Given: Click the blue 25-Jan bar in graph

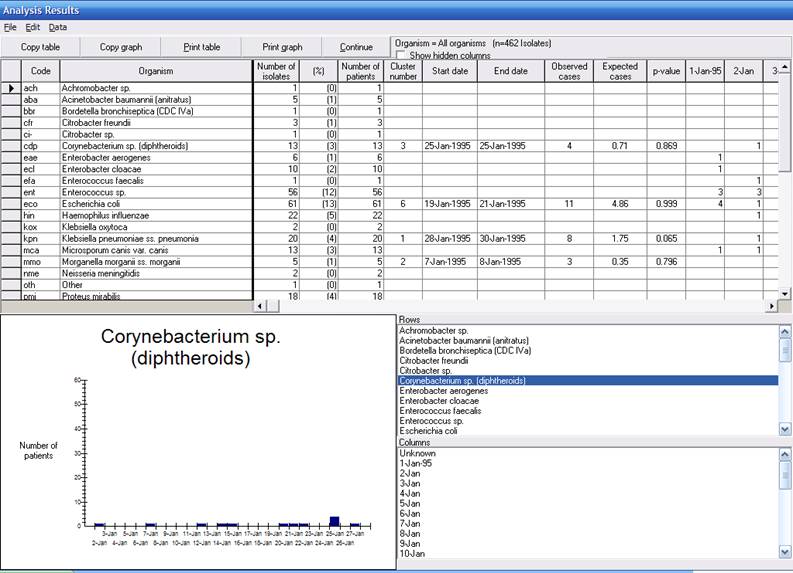Looking at the screenshot, I should pos(334,520).
